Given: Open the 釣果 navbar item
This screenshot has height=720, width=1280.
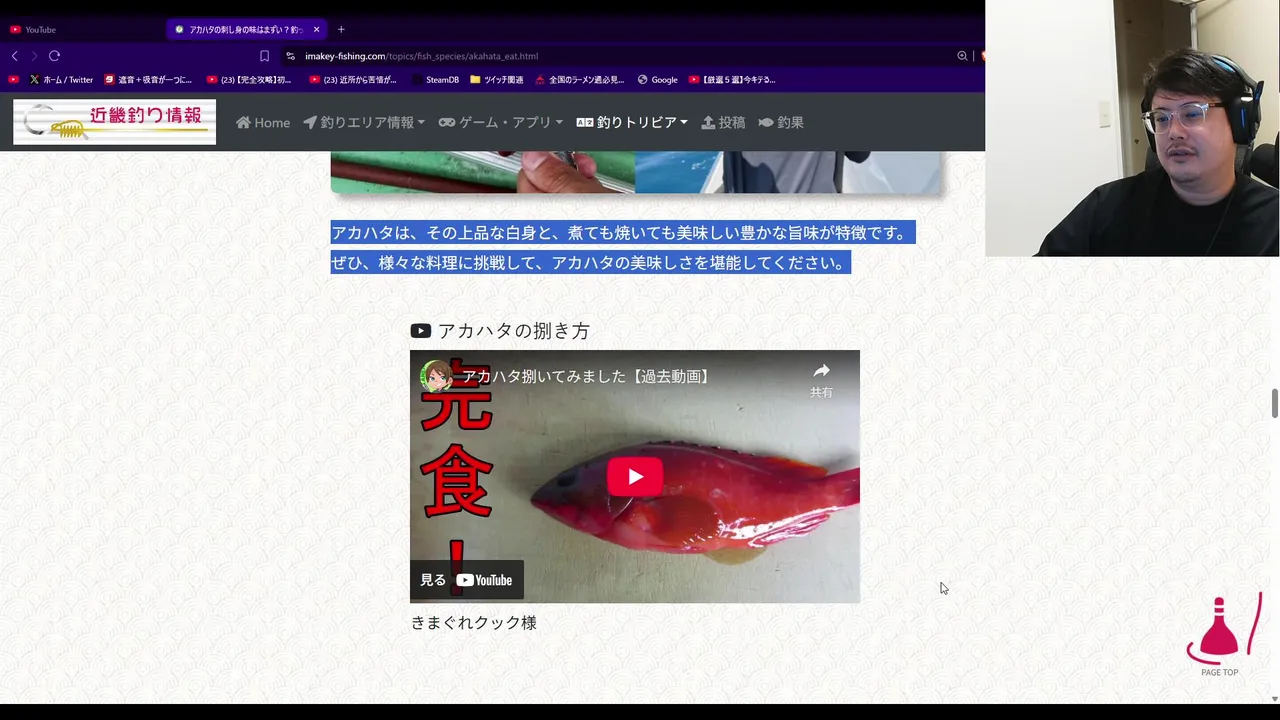Looking at the screenshot, I should (781, 122).
